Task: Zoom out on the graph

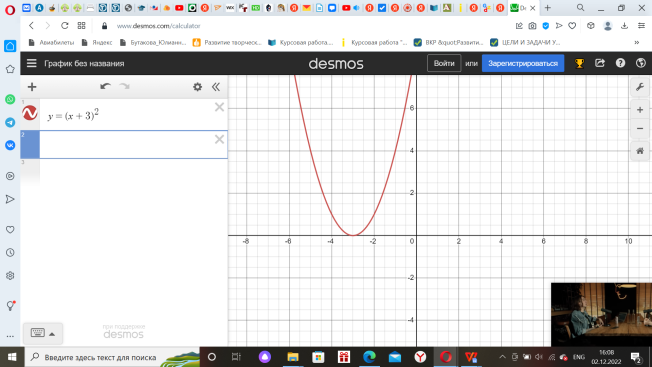Action: tap(640, 128)
